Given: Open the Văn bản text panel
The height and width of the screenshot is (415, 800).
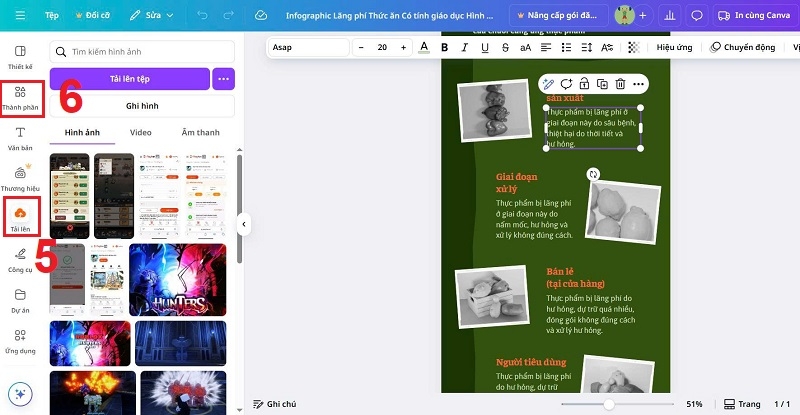Looking at the screenshot, I should [20, 139].
